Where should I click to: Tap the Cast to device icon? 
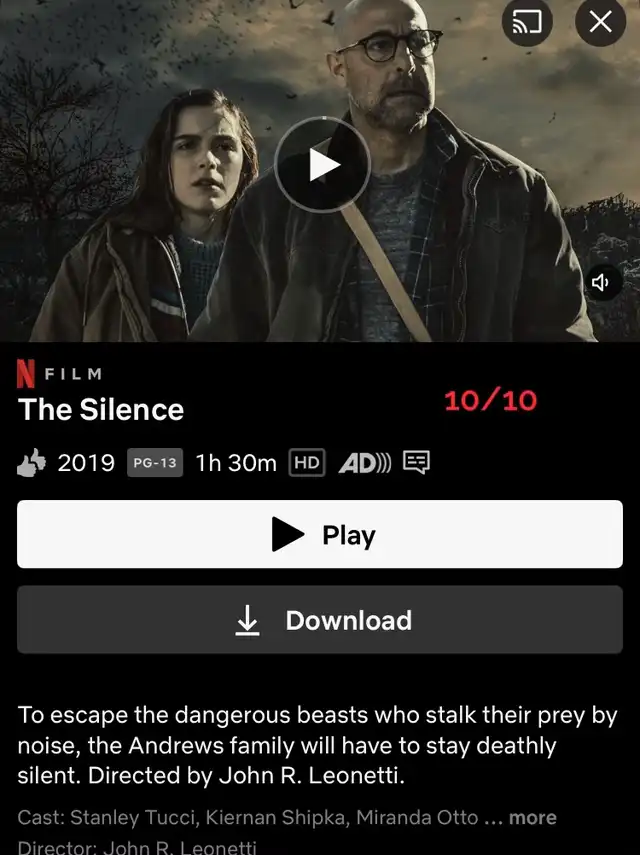point(527,22)
